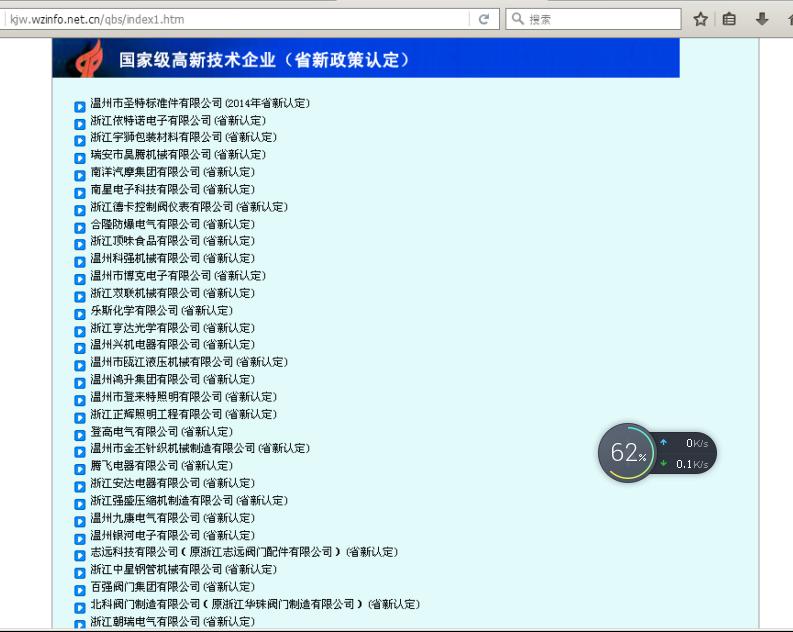The width and height of the screenshot is (793, 632).
Task: Open link 乐斯化学有限公司
Action: pyautogui.click(x=161, y=310)
